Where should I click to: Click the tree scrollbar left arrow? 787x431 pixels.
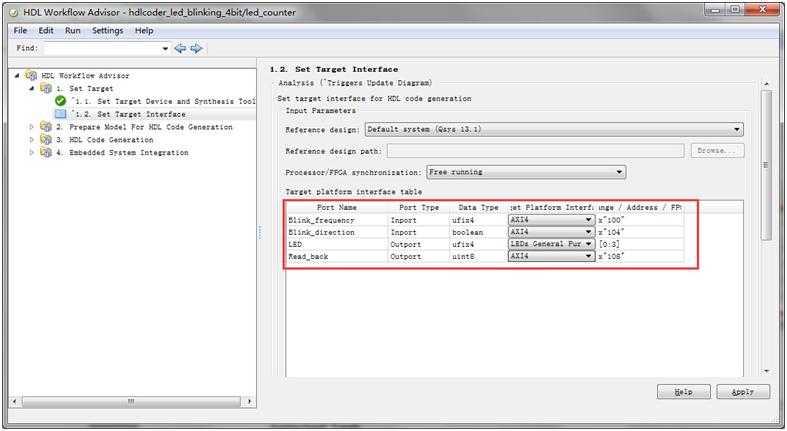pos(15,401)
